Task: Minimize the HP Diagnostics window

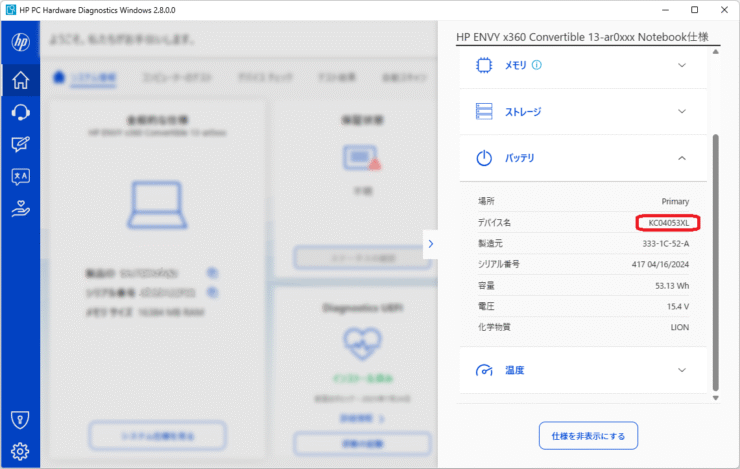Action: [665, 10]
